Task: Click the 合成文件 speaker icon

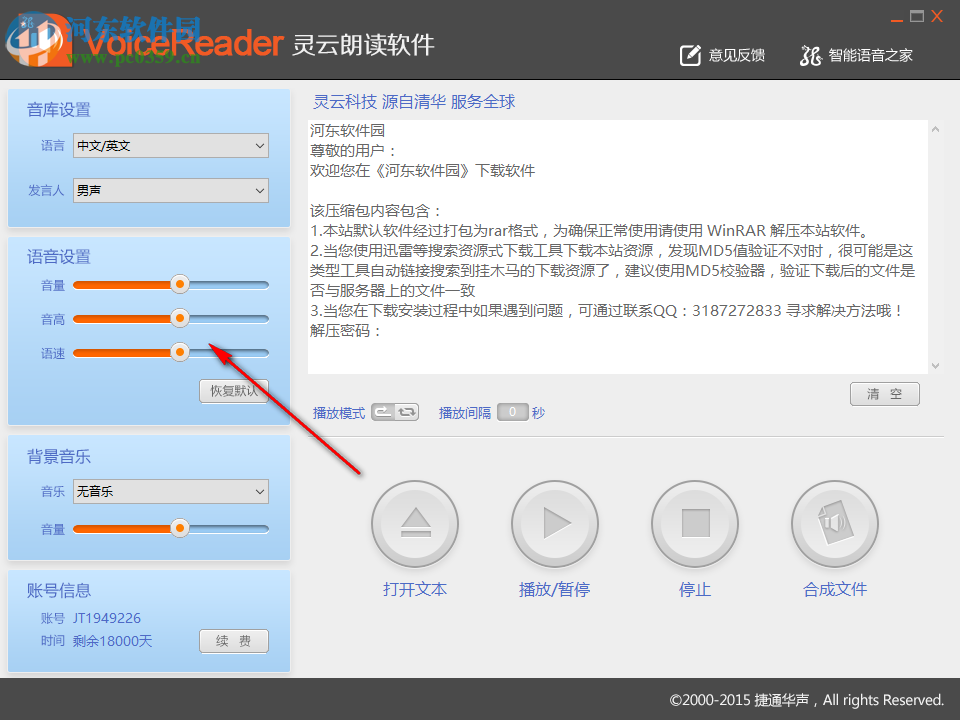Action: pos(835,523)
